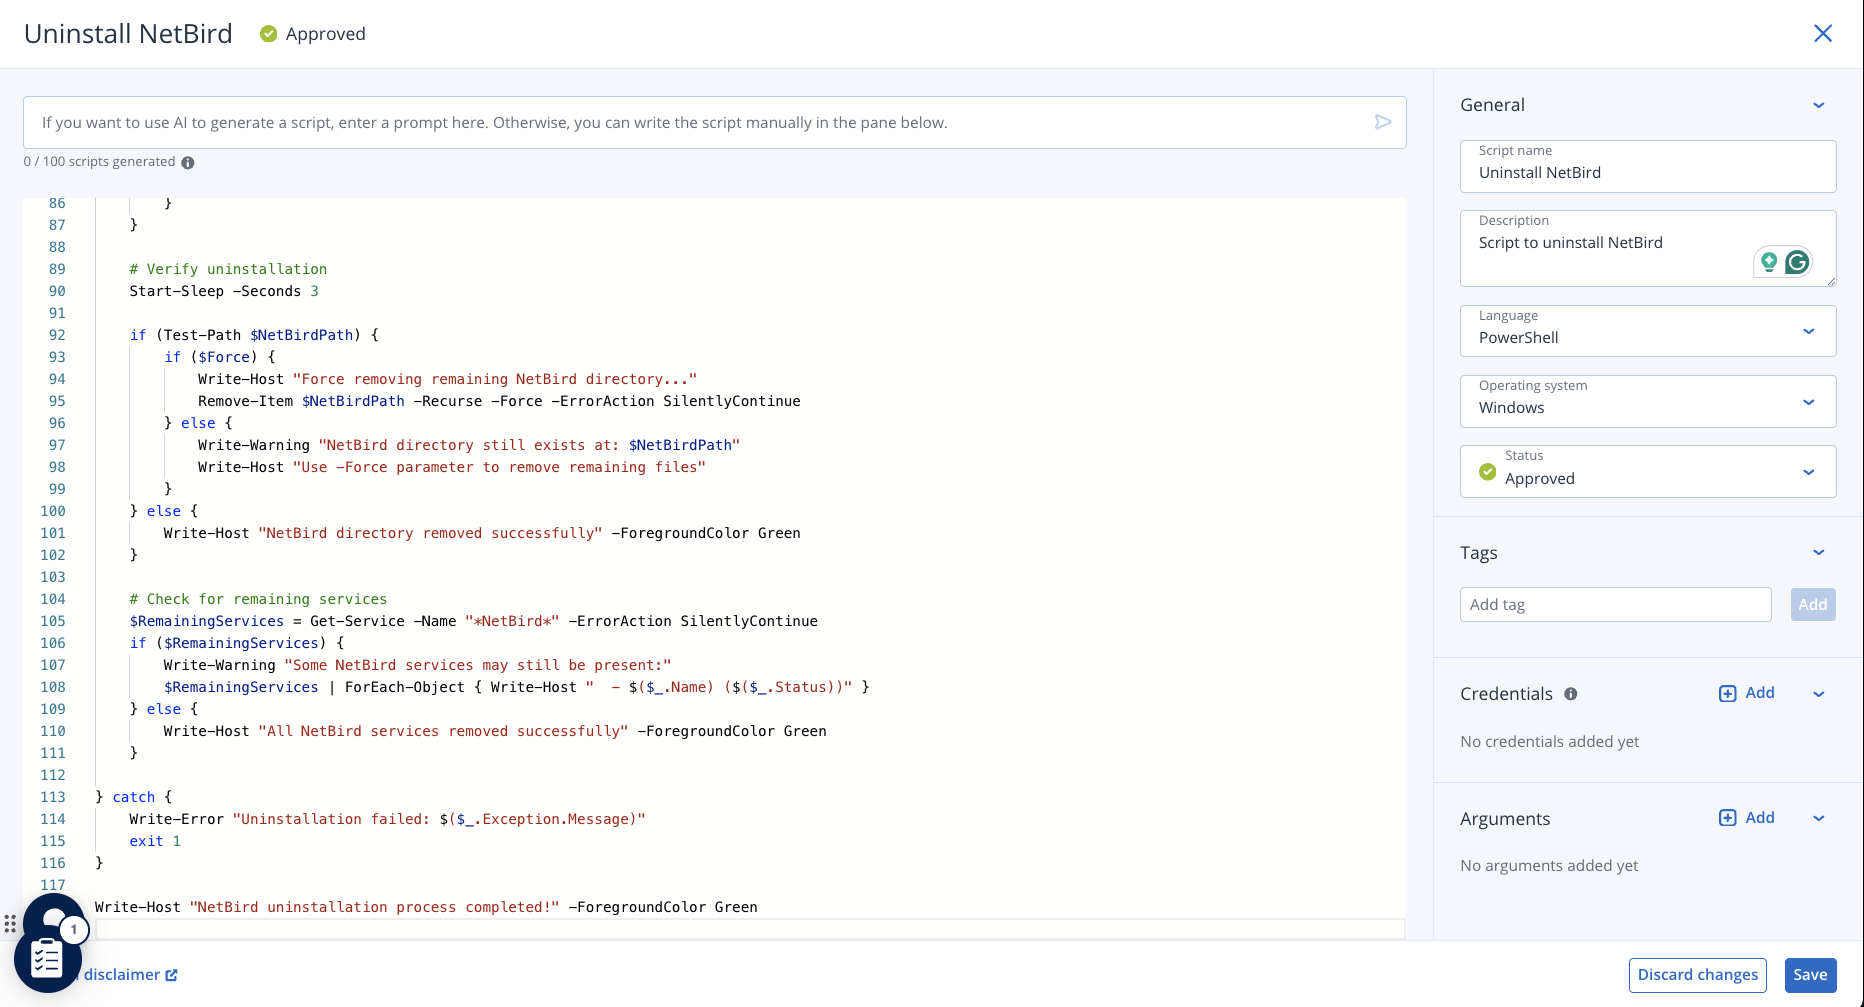Open the Language dropdown showing PowerShell
Viewport: 1864px width, 1007px height.
click(1808, 331)
